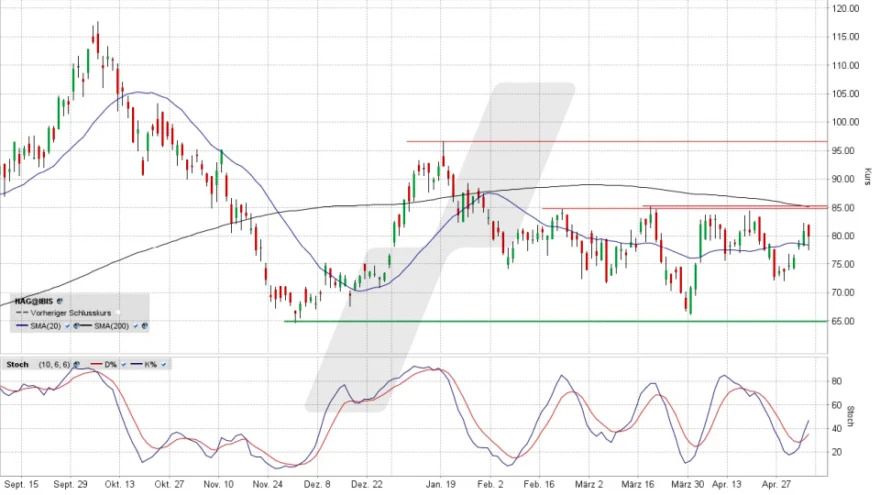Screen dimensions: 880x495
Task: Open settings icon beside HAG@IBIS ticker
Action: tap(59, 301)
